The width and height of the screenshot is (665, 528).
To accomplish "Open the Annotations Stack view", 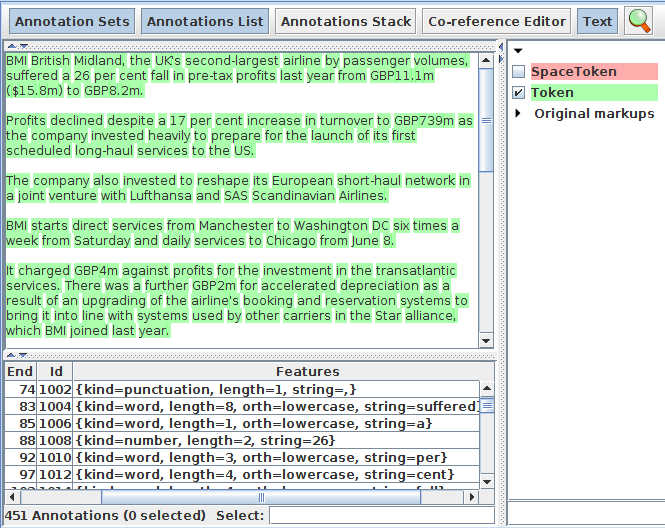I will click(345, 21).
